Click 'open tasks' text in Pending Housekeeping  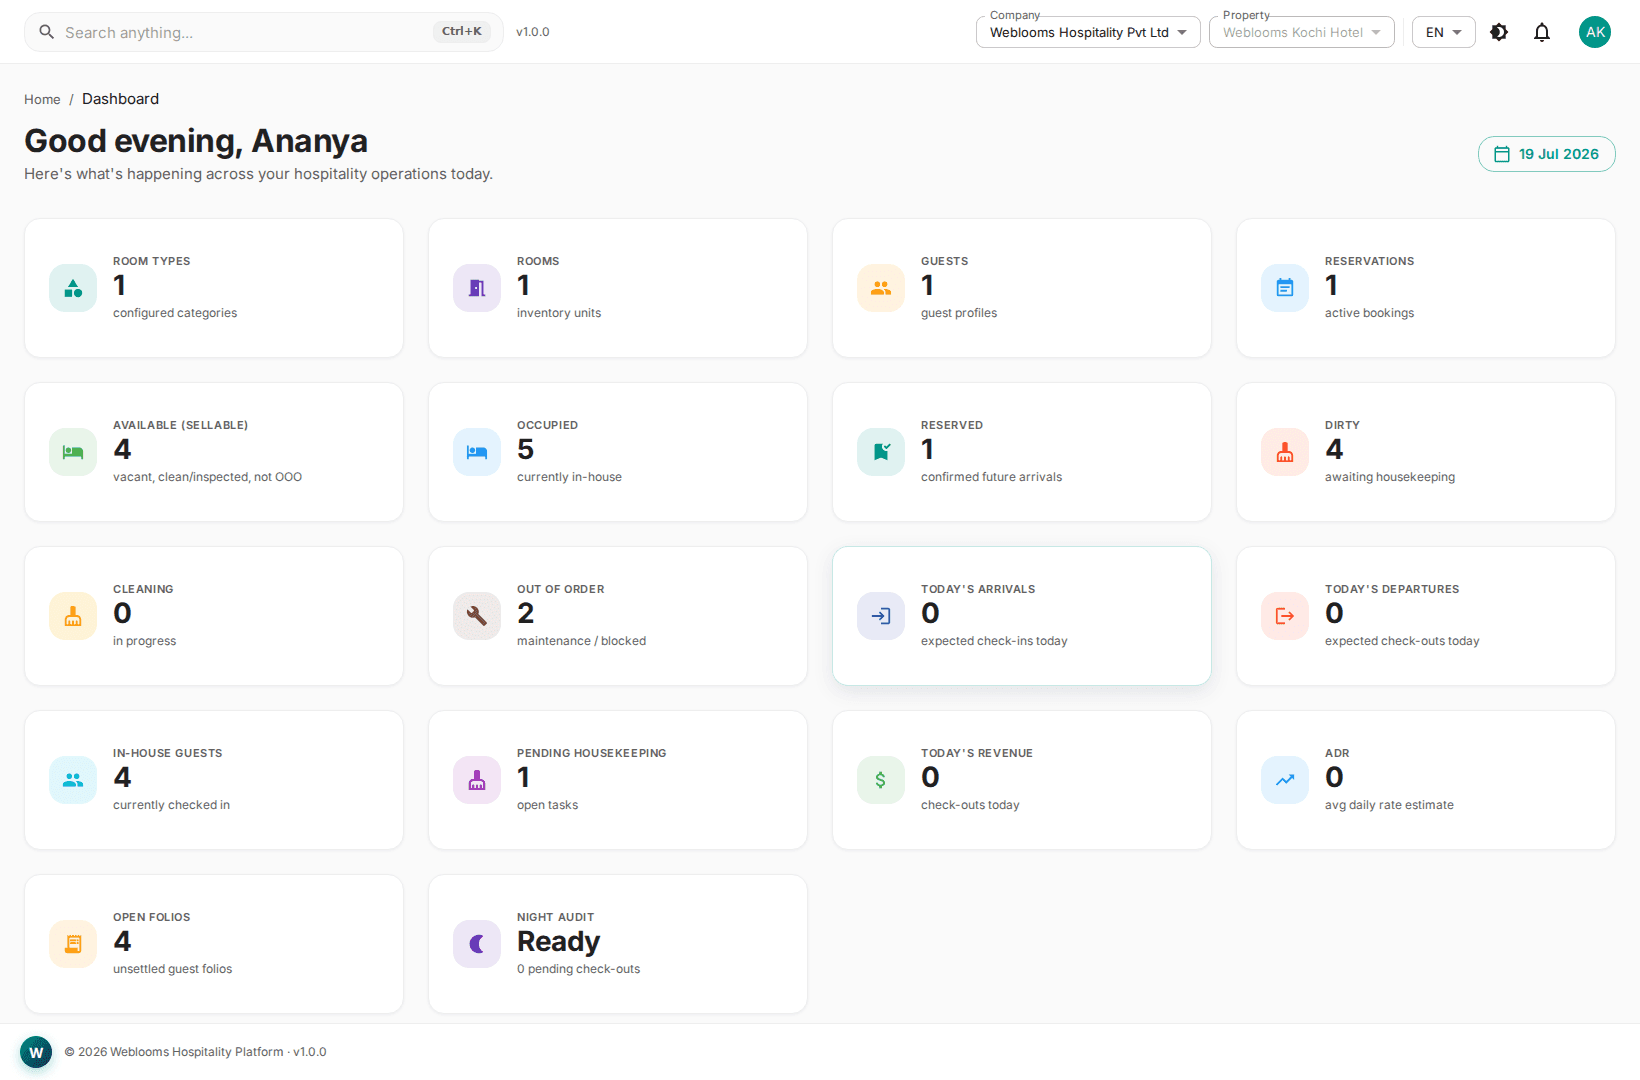[x=547, y=805]
